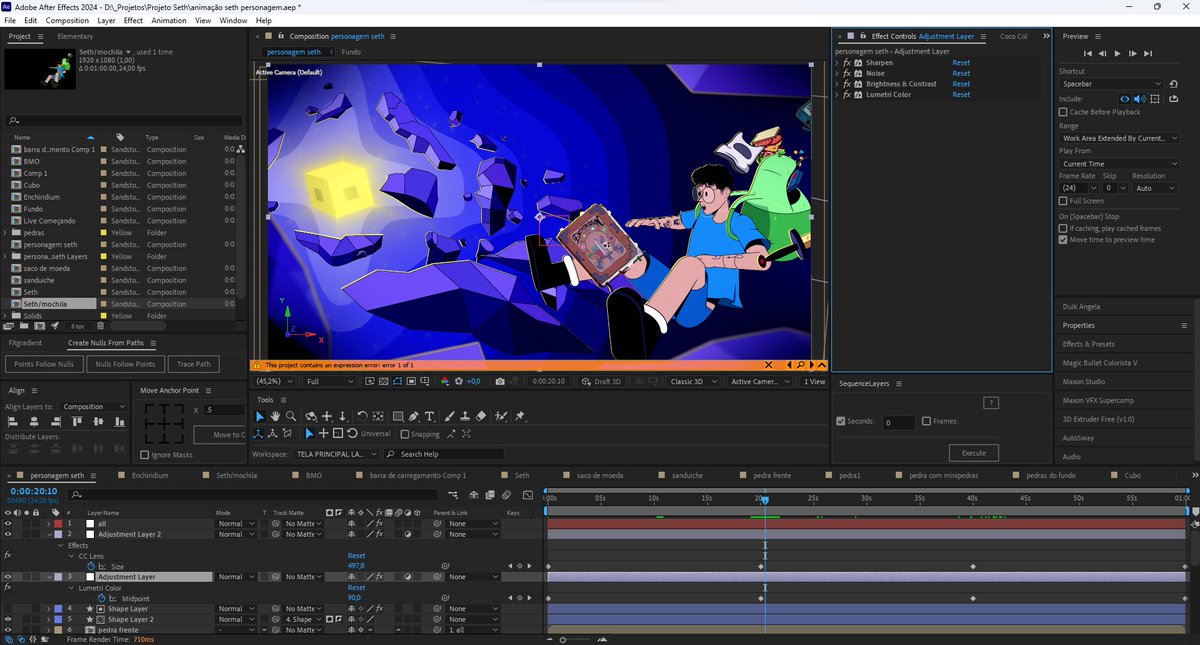The width and height of the screenshot is (1200, 645).
Task: Click the Play button in Preview
Action: pyautogui.click(x=1118, y=53)
